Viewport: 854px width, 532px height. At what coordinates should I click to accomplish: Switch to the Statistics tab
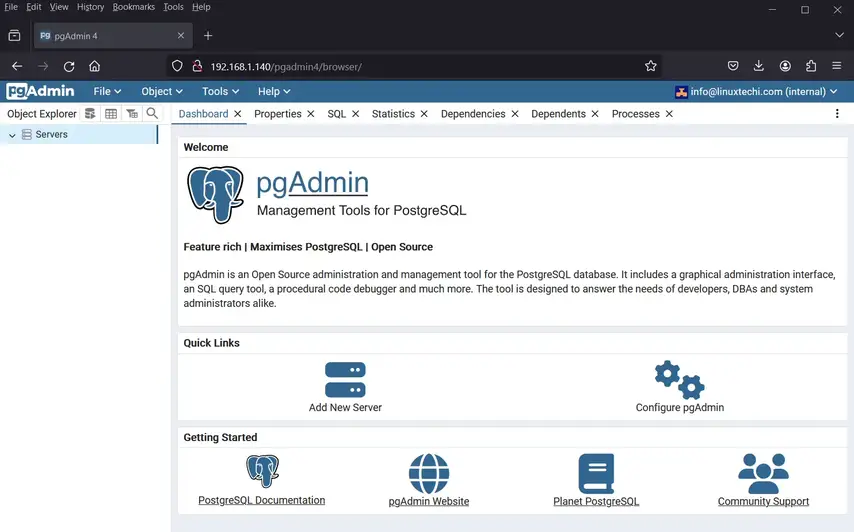(393, 114)
